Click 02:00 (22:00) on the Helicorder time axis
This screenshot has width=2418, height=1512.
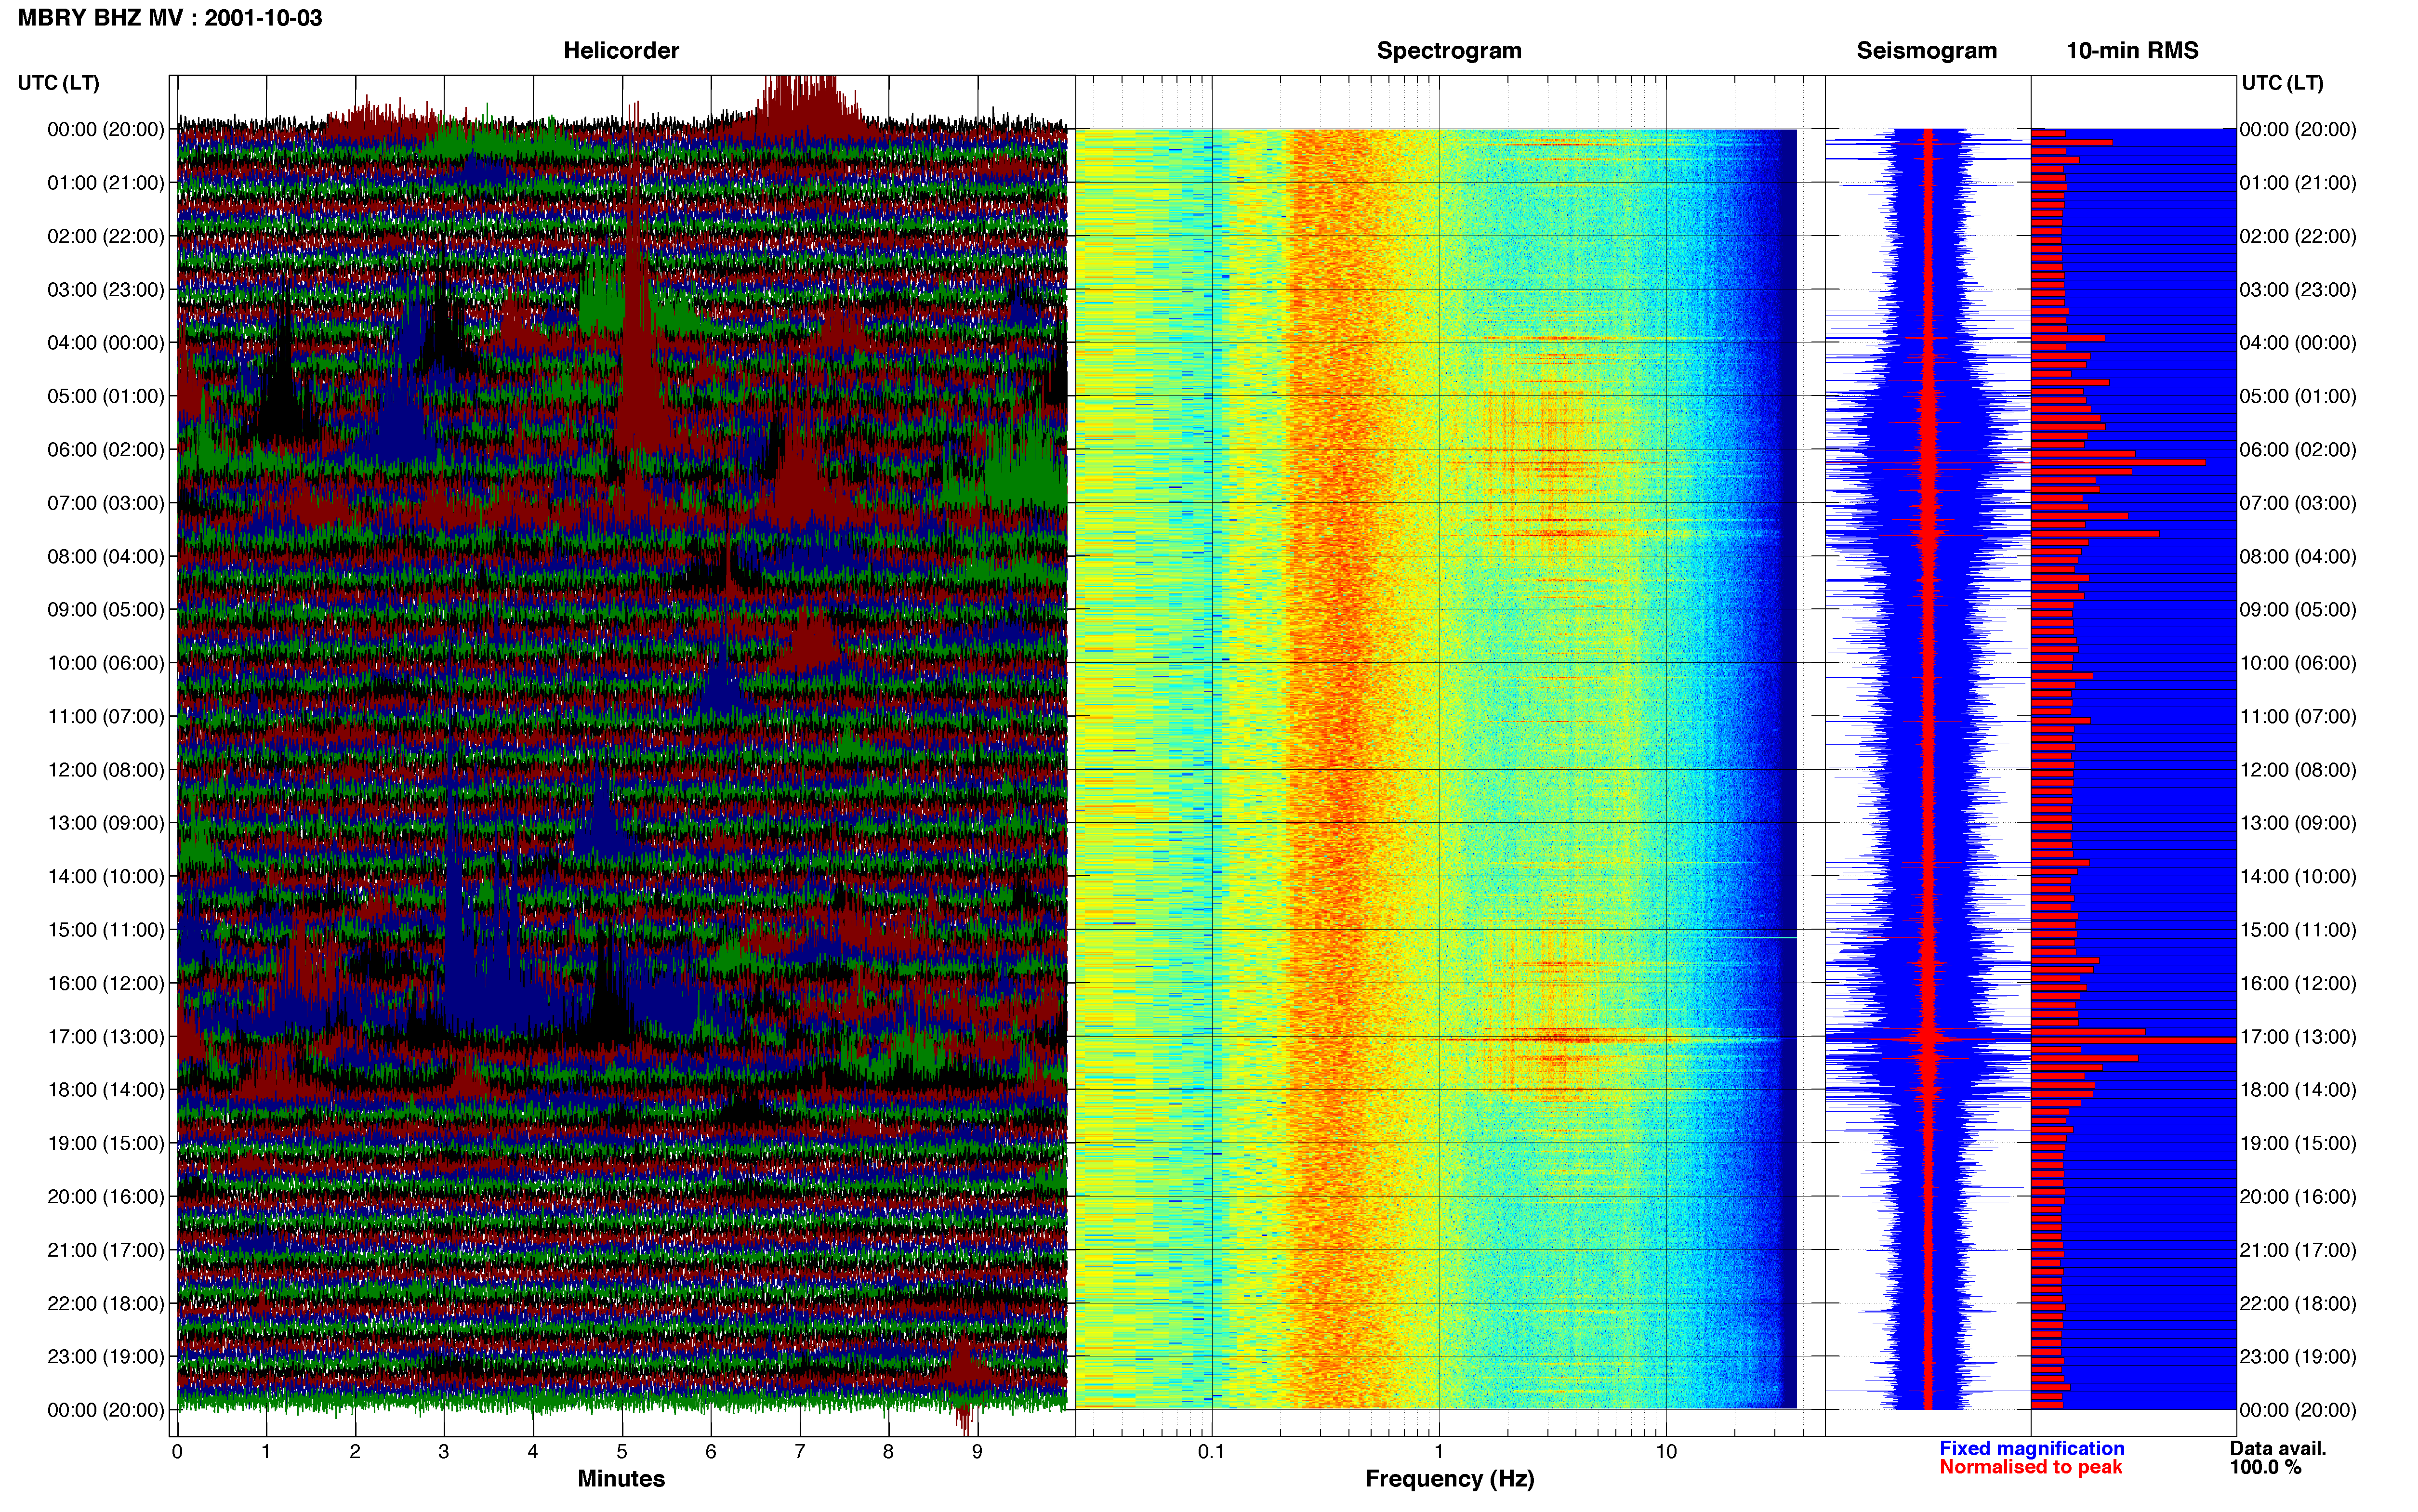click(106, 236)
